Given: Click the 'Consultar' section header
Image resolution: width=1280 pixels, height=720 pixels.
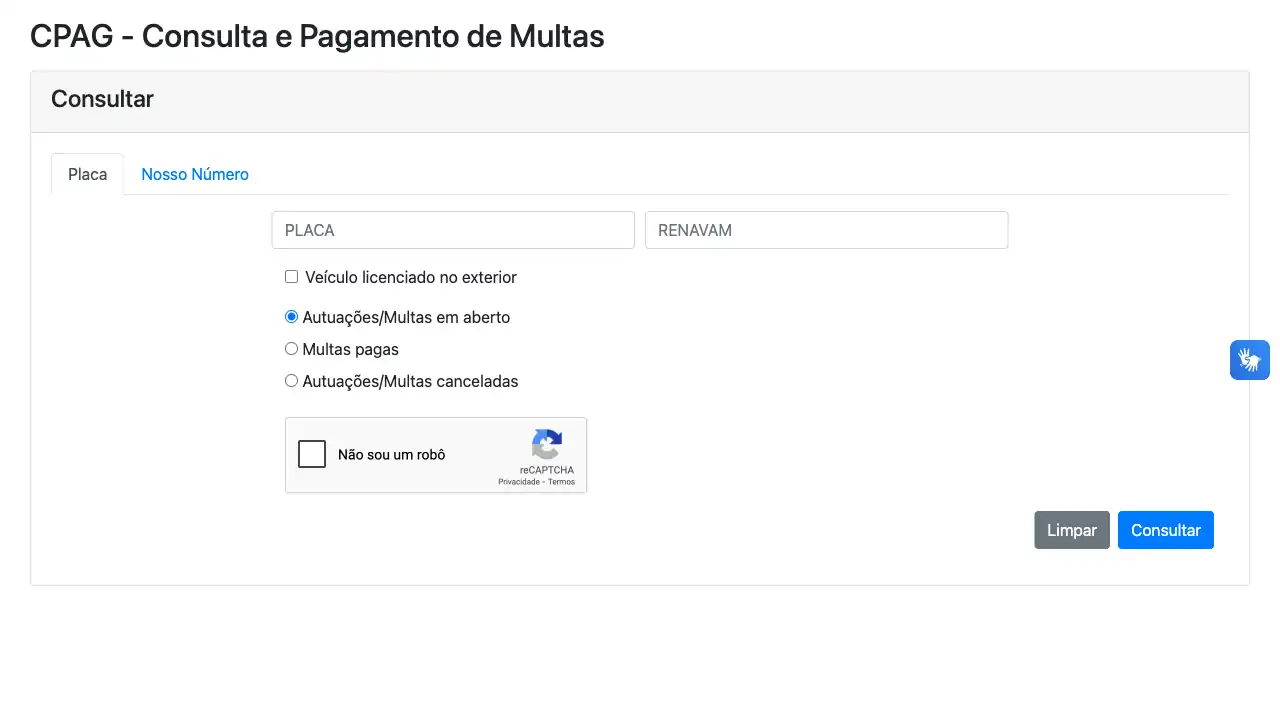Looking at the screenshot, I should [x=102, y=99].
